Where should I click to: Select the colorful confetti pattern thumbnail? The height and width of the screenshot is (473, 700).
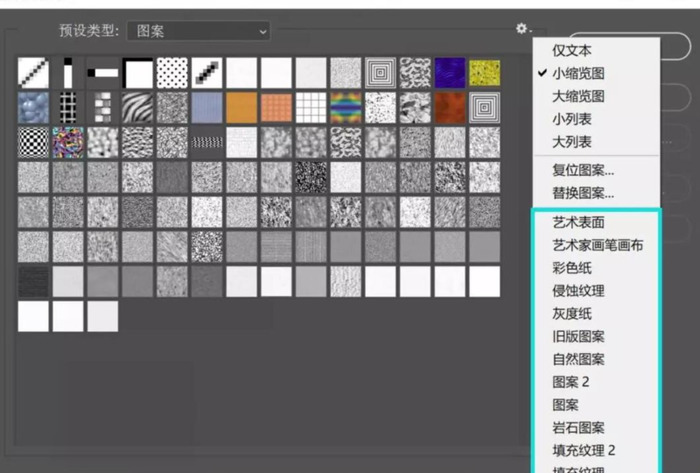click(68, 142)
